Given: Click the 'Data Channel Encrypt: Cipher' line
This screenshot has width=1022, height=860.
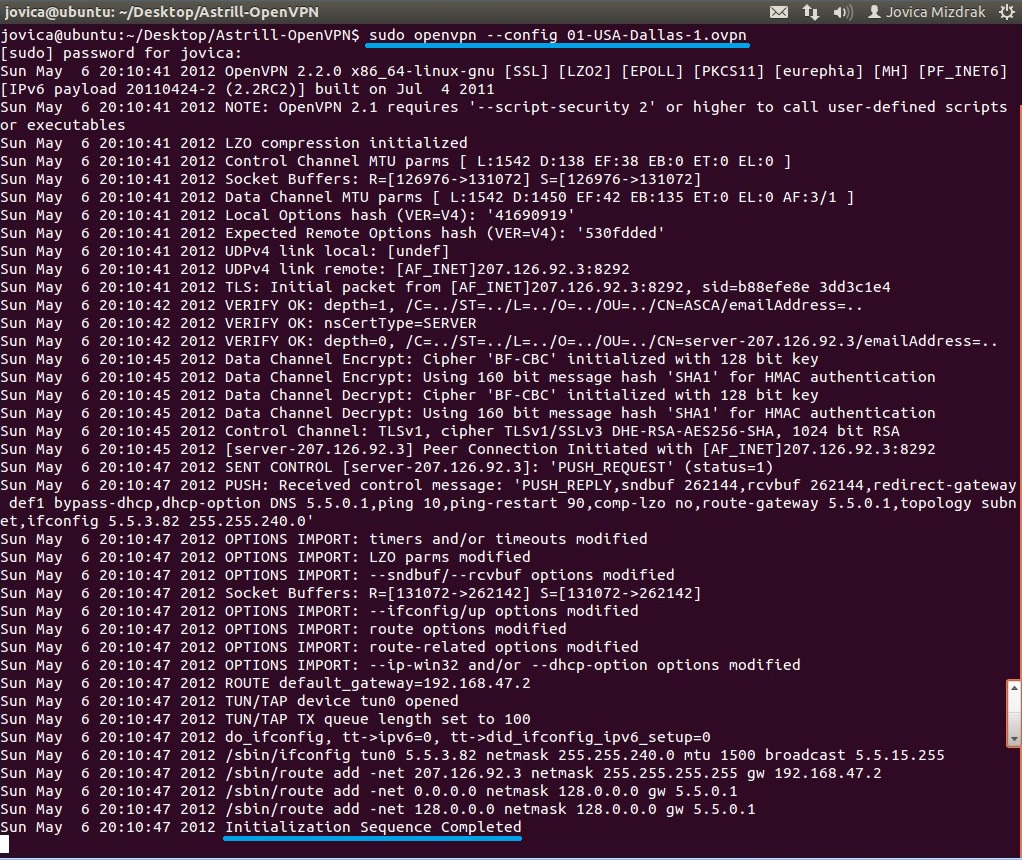Looking at the screenshot, I should 409,359.
